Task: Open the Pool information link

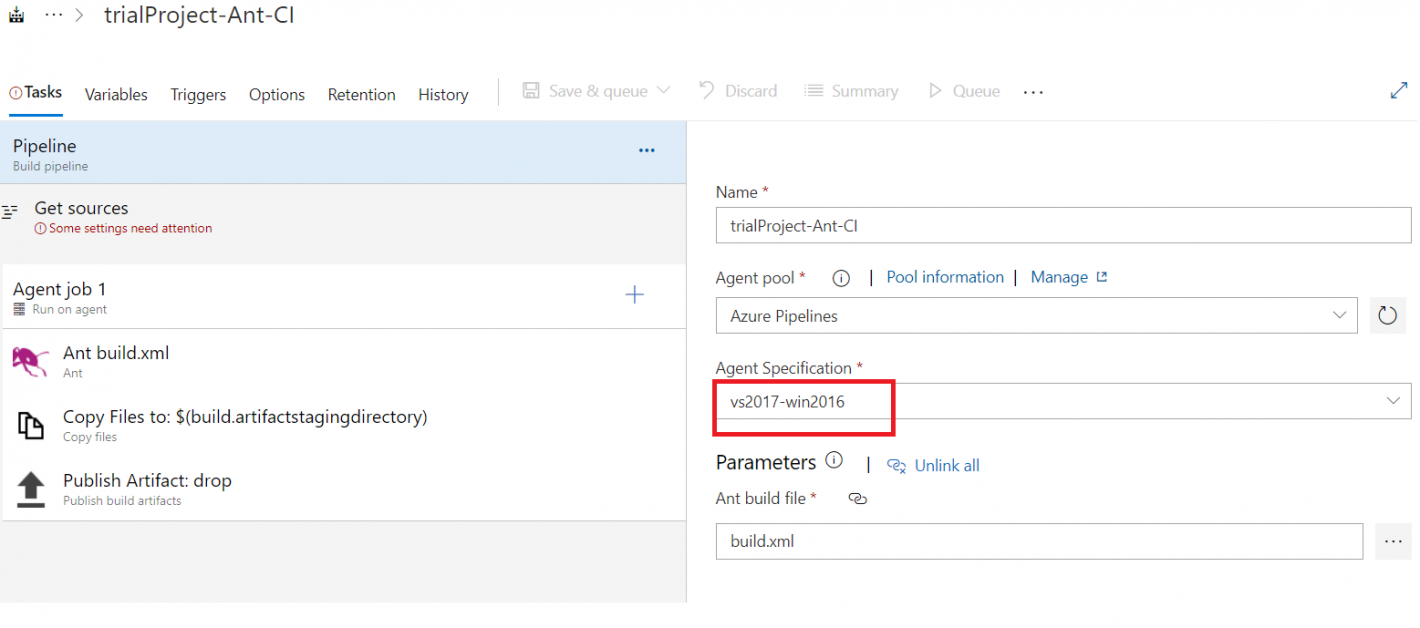Action: click(944, 277)
